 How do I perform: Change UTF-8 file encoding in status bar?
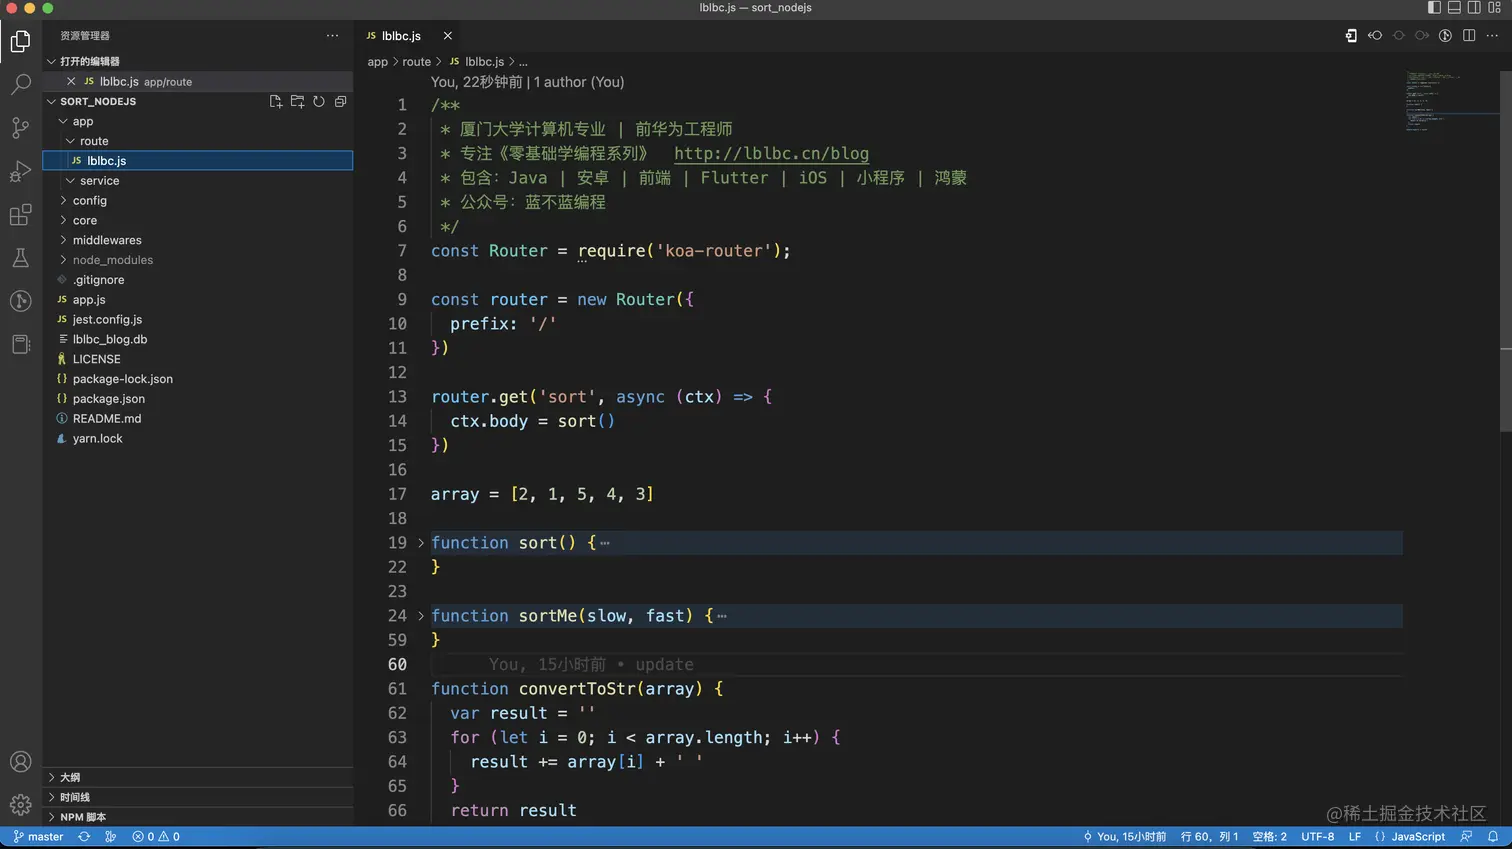pos(1317,837)
